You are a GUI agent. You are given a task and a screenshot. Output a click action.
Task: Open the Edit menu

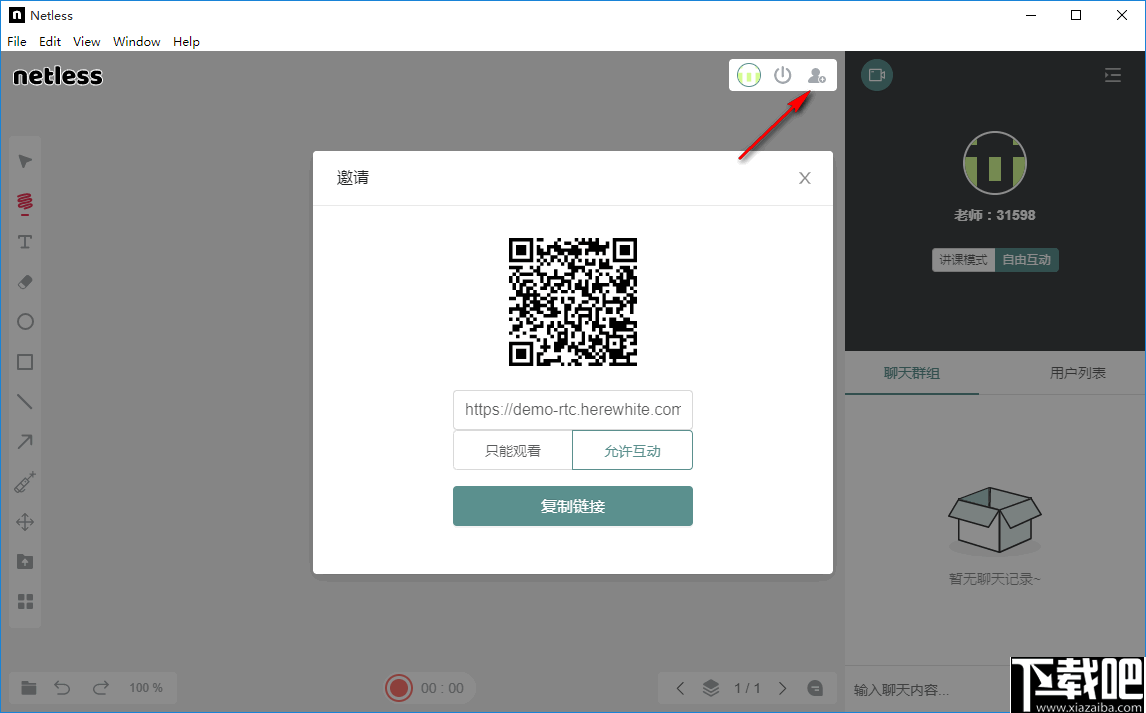50,42
